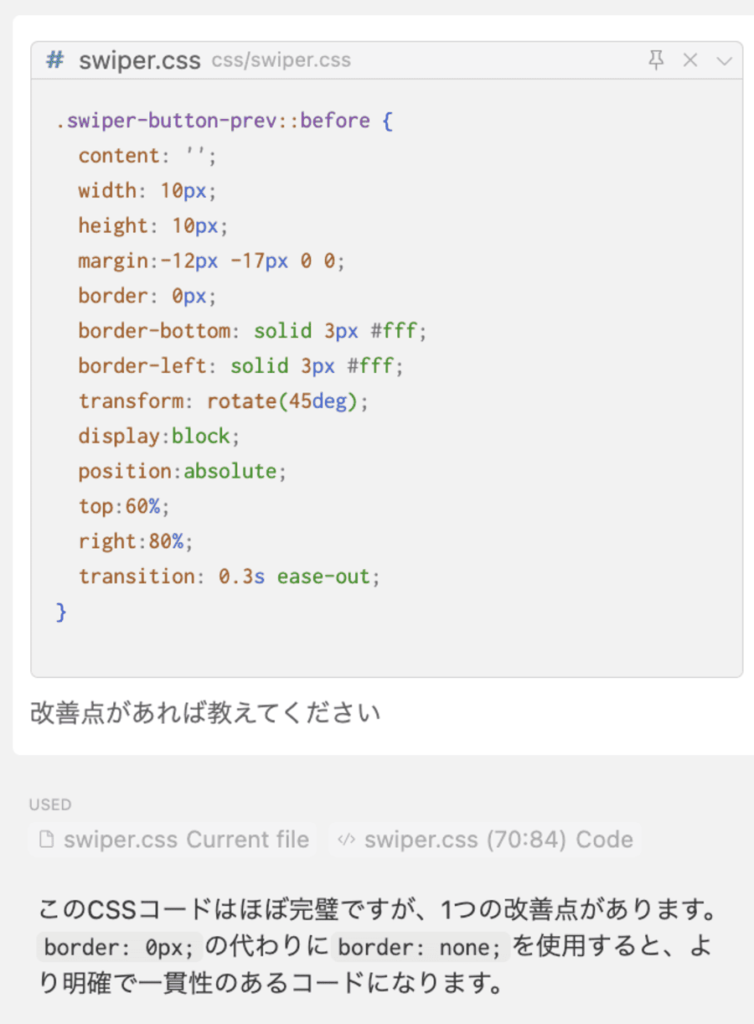Open the swiper.css file title

tap(139, 60)
